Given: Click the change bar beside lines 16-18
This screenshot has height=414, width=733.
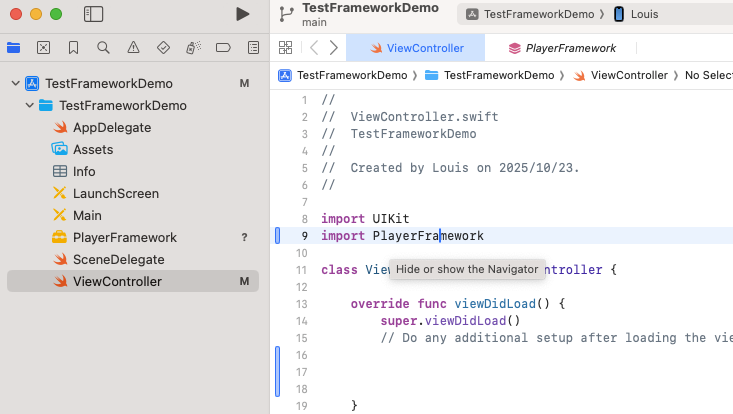Looking at the screenshot, I should pos(277,371).
